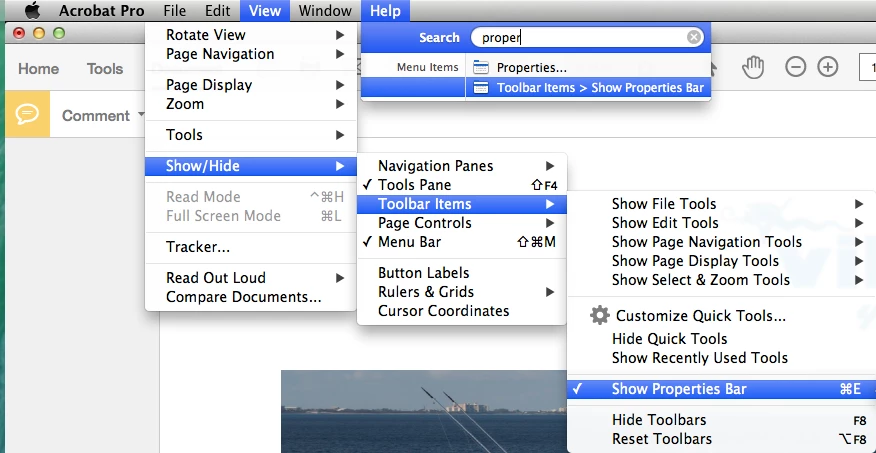
Task: Open the Edit menu
Action: pos(217,11)
